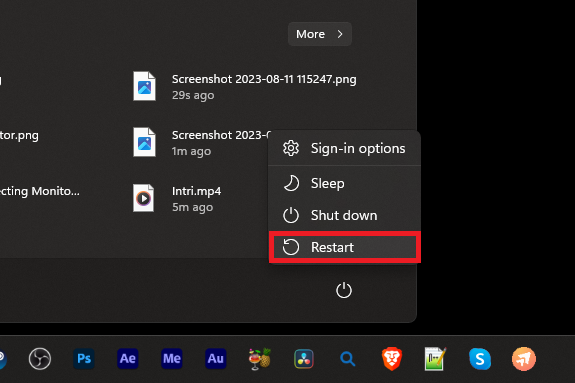
Task: Launch Skype from the taskbar
Action: pyautogui.click(x=480, y=358)
